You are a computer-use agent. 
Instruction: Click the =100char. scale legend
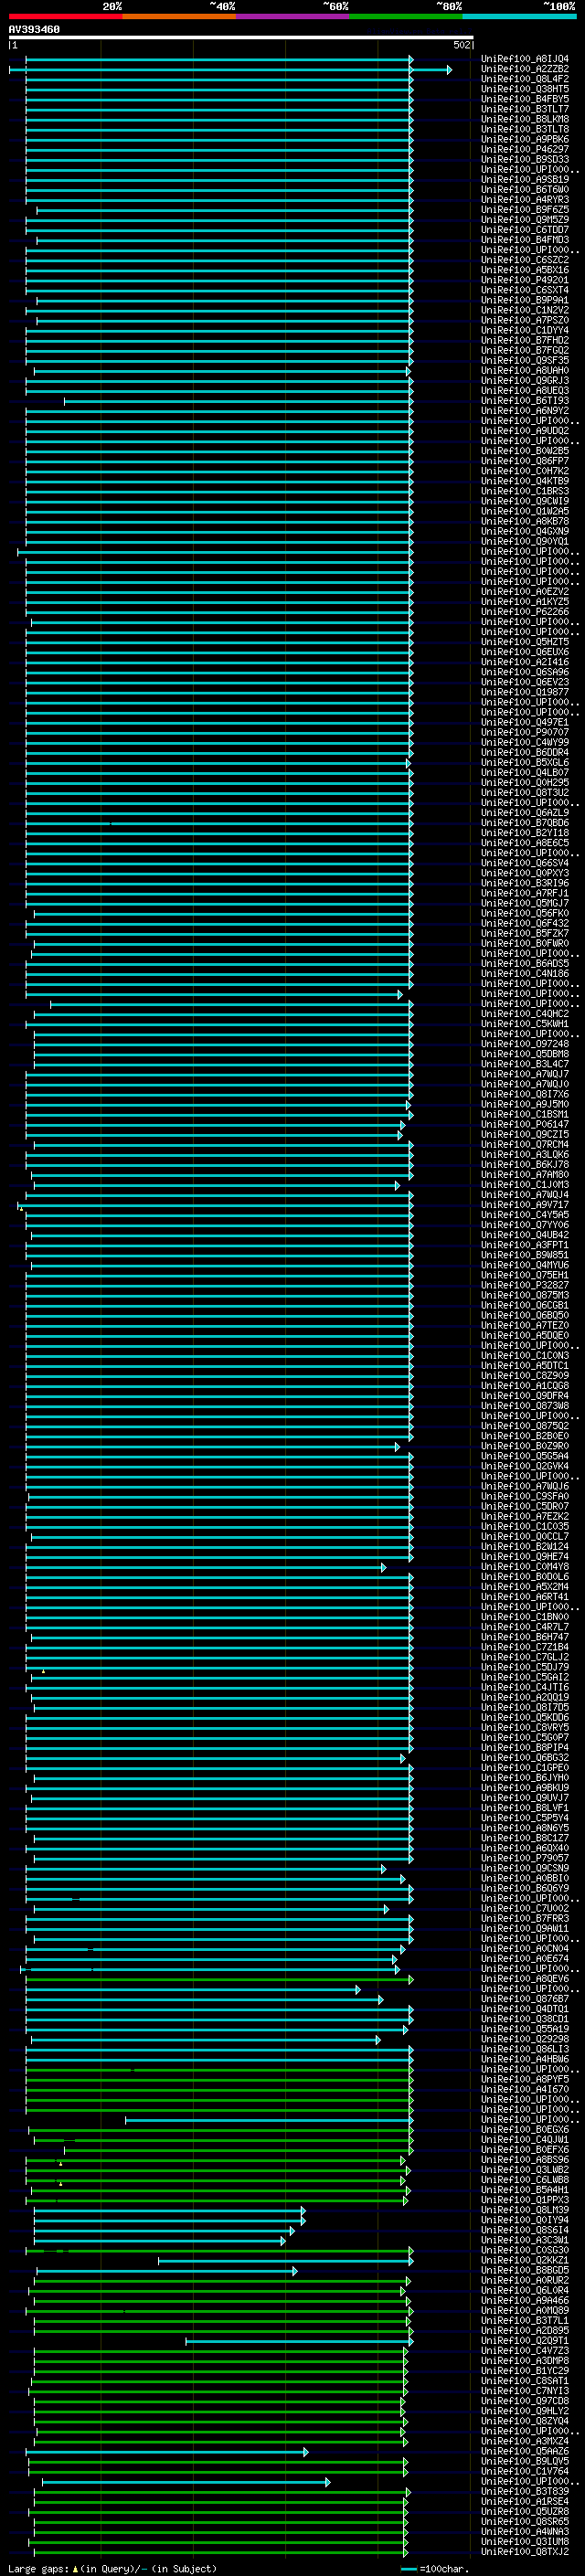[x=436, y=2568]
